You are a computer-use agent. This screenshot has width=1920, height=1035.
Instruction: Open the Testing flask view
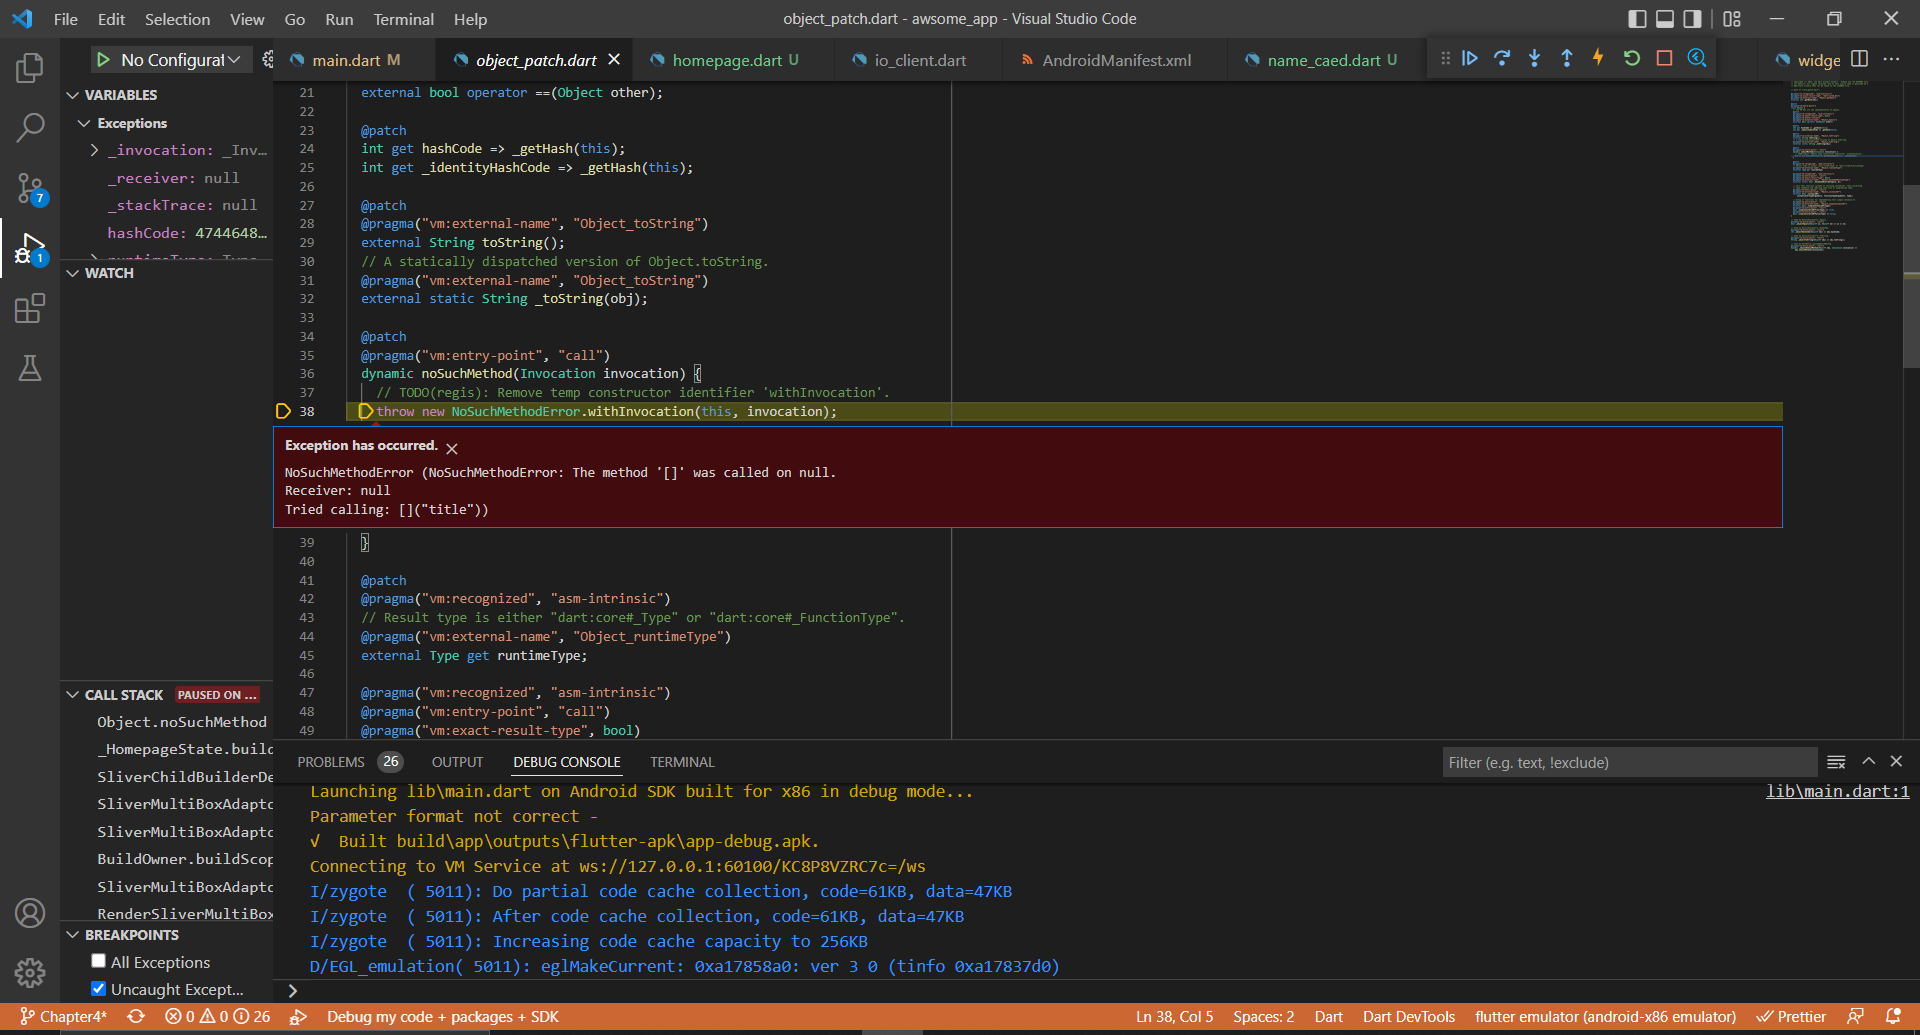pyautogui.click(x=30, y=368)
